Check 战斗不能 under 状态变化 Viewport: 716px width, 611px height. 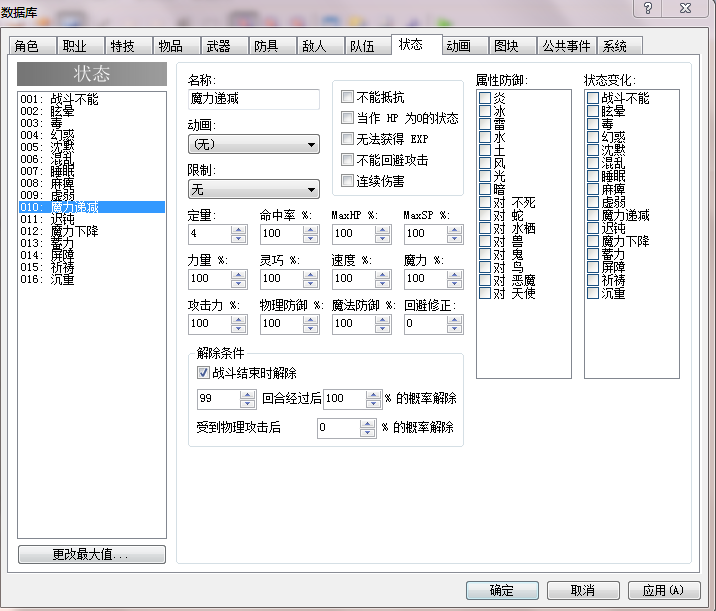[593, 98]
